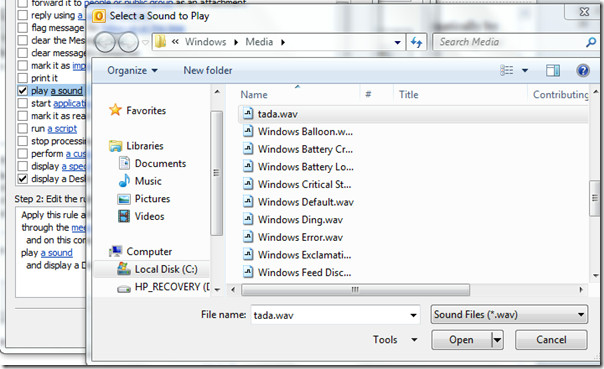
Task: Check the reply using checkbox in Rules window
Action: coord(23,15)
